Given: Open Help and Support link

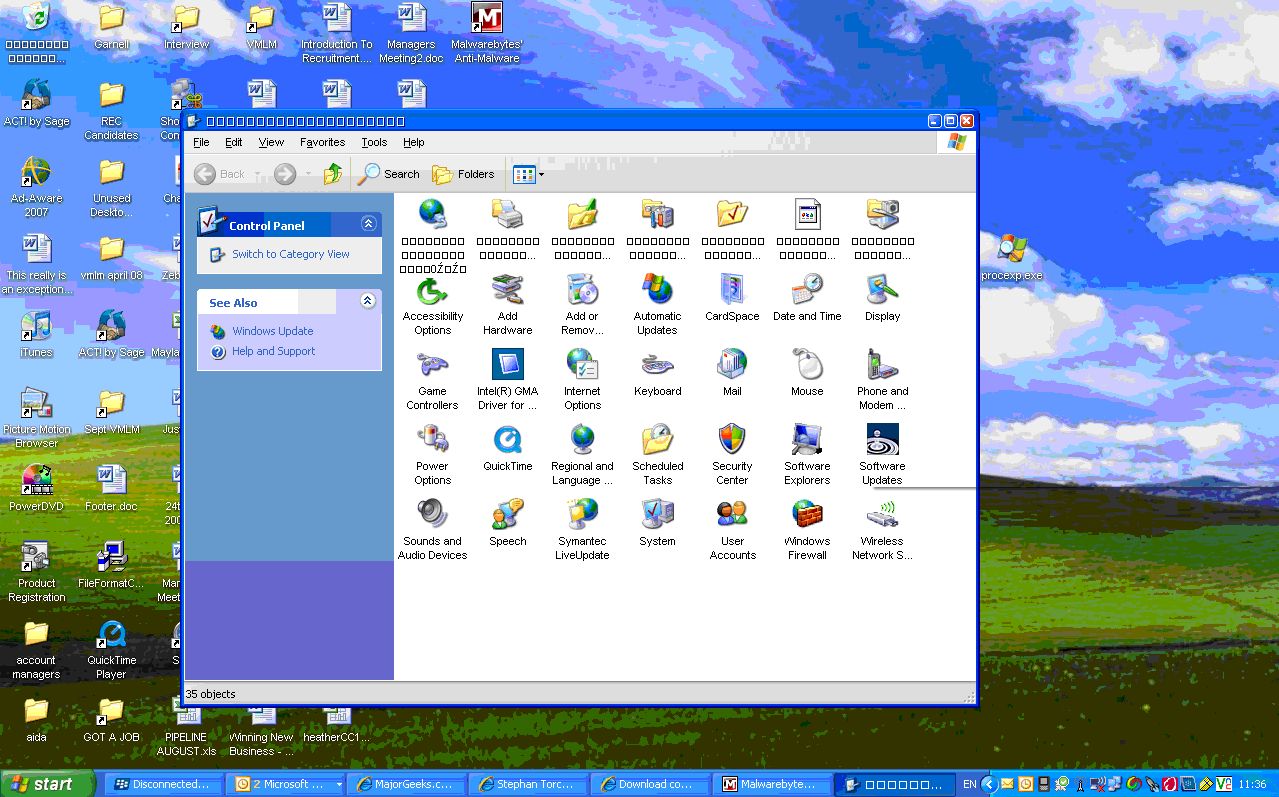Looking at the screenshot, I should click(x=273, y=351).
